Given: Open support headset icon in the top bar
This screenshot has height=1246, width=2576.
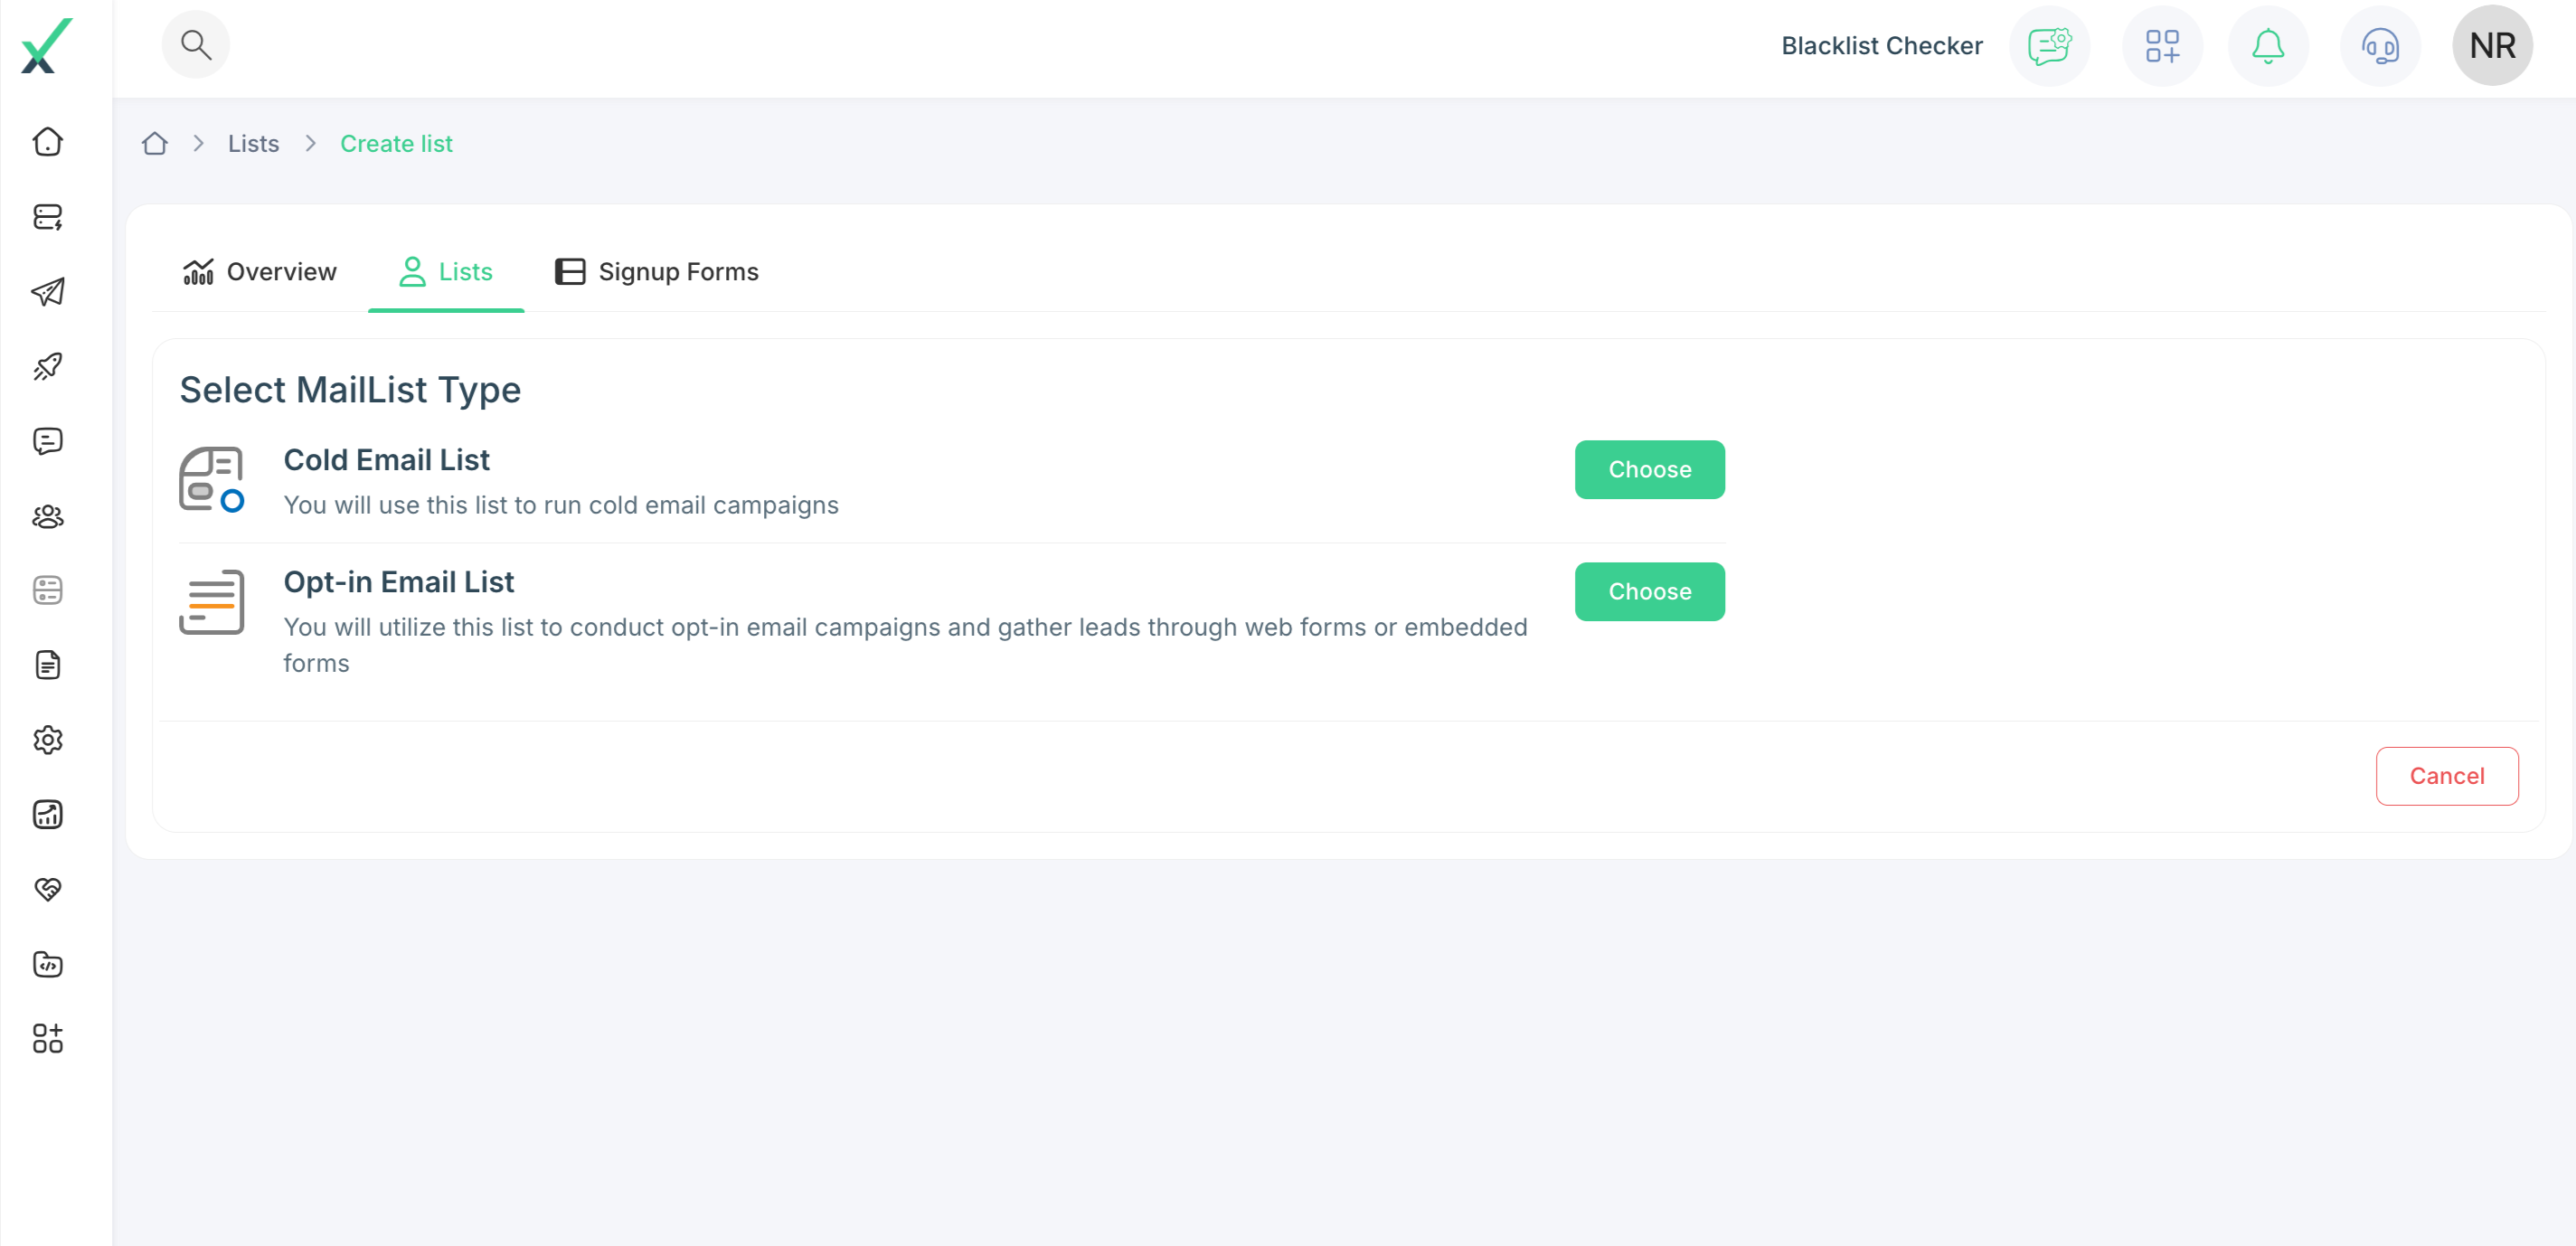Looking at the screenshot, I should point(2380,45).
